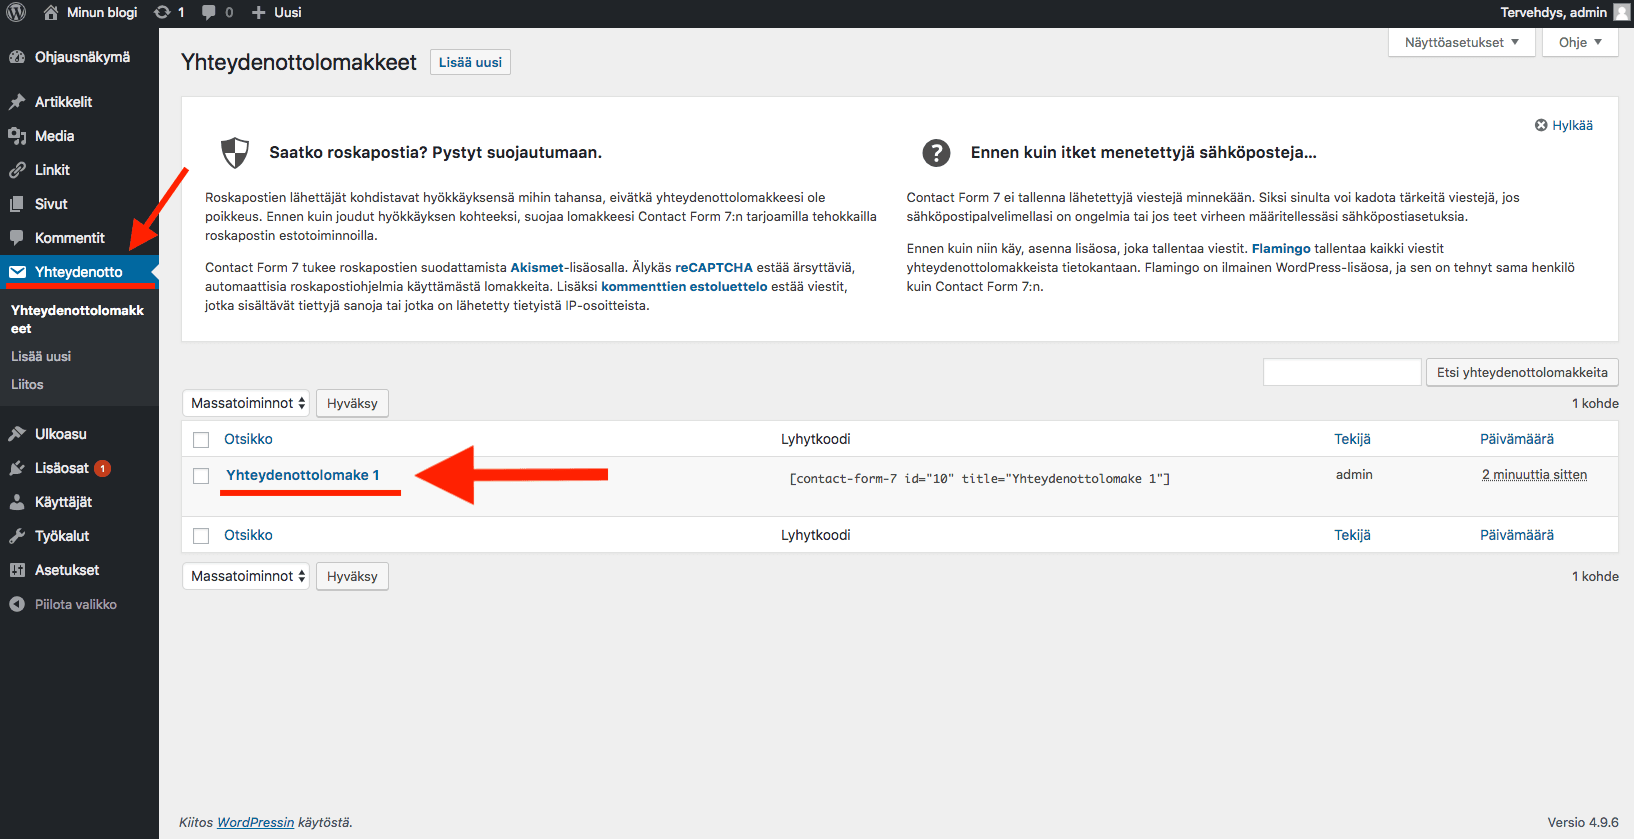Screen dimensions: 1634x839
Task: Click the admin avatar icon
Action: tap(1622, 12)
